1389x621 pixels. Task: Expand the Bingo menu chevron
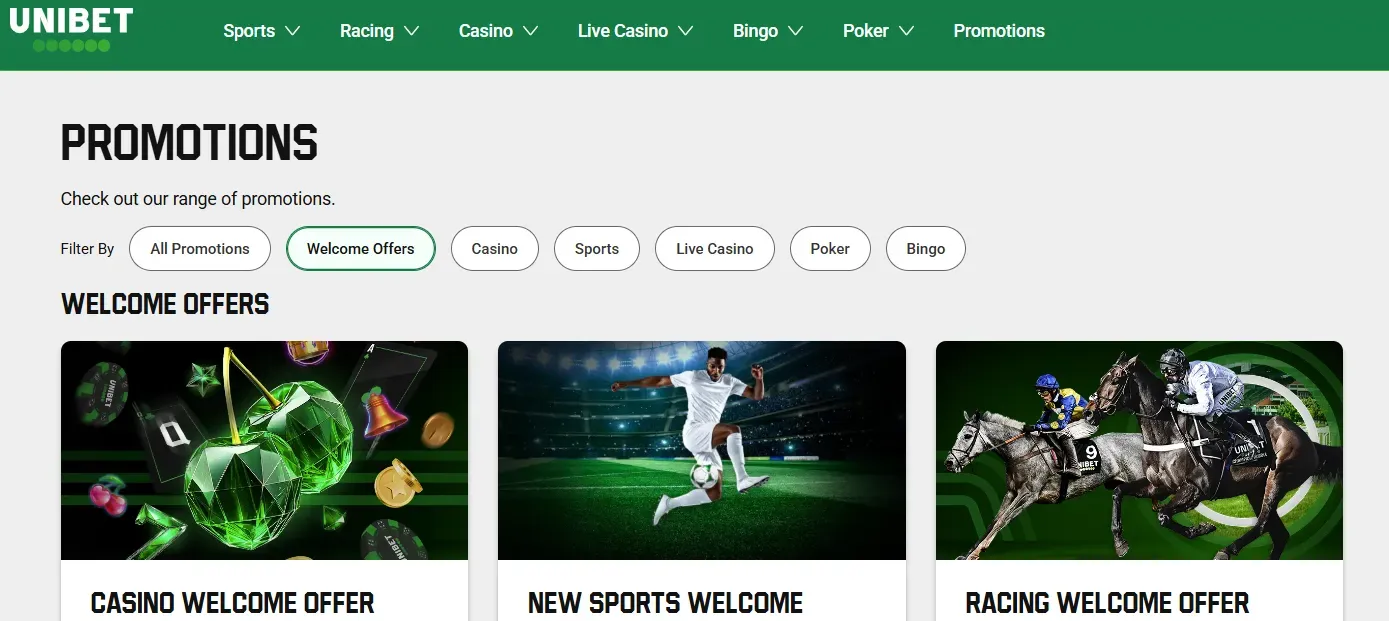[795, 31]
